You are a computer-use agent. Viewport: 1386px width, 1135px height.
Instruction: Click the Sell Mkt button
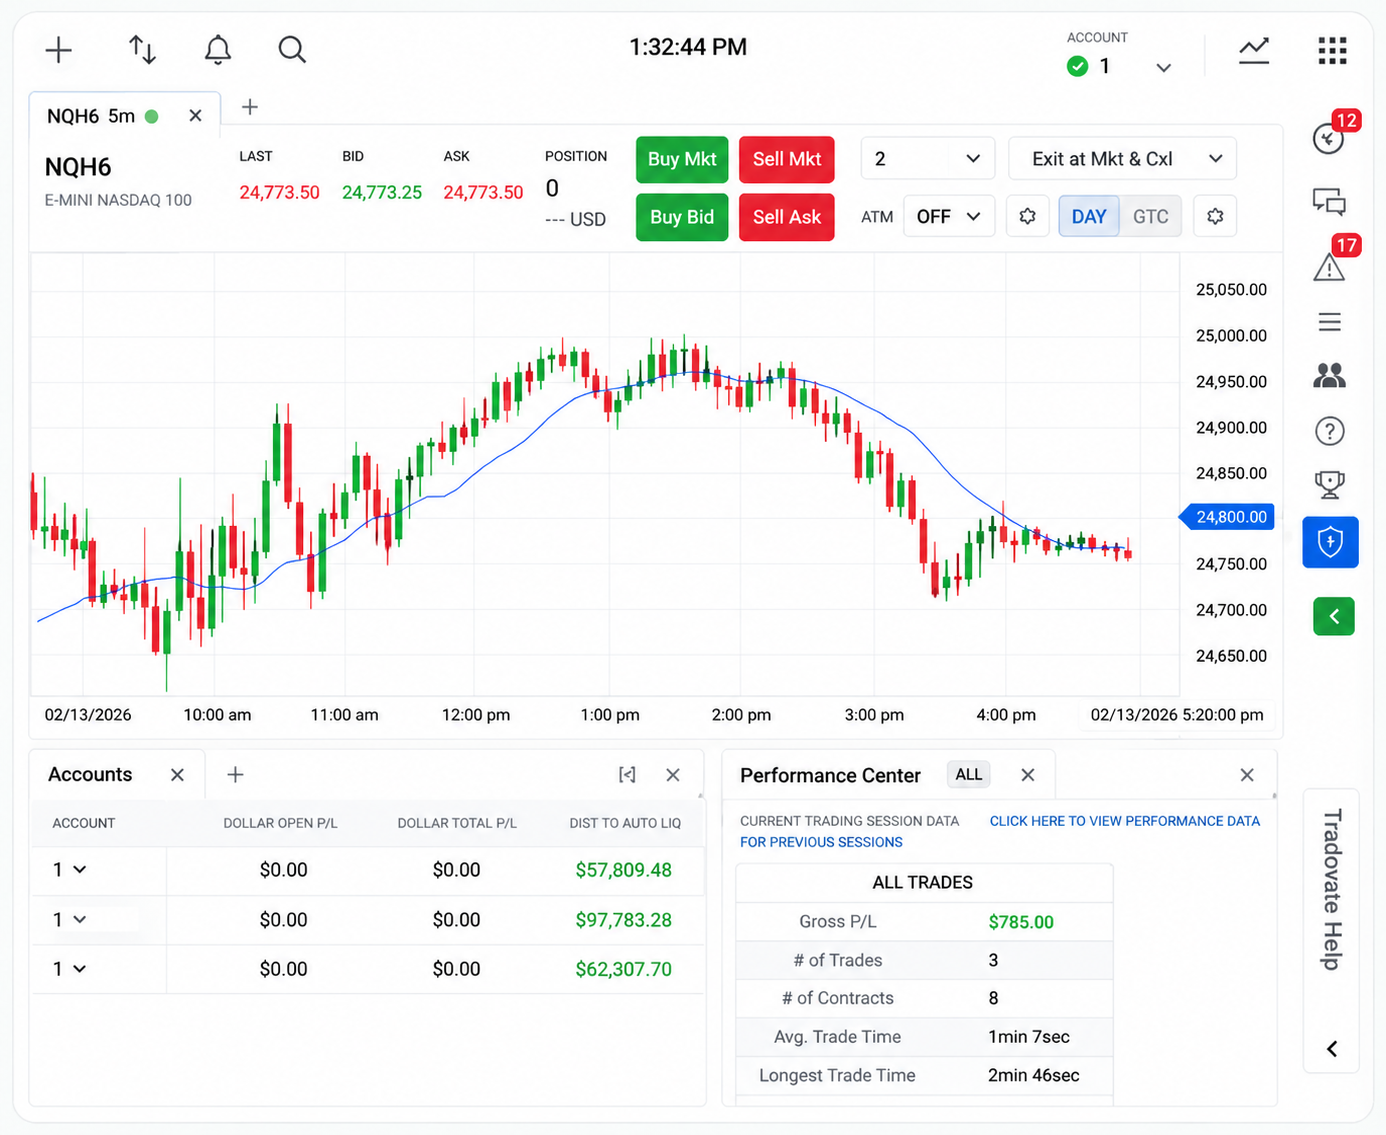click(x=787, y=159)
